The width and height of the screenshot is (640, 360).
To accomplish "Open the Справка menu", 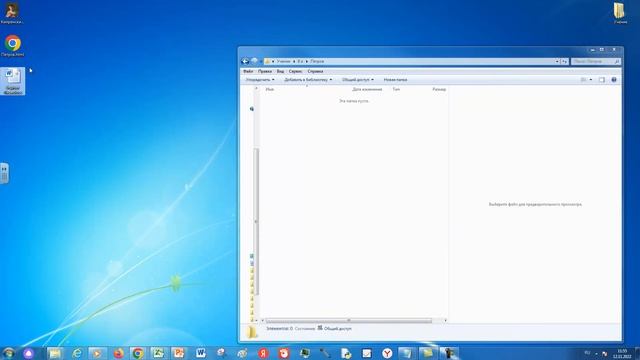I will click(315, 71).
